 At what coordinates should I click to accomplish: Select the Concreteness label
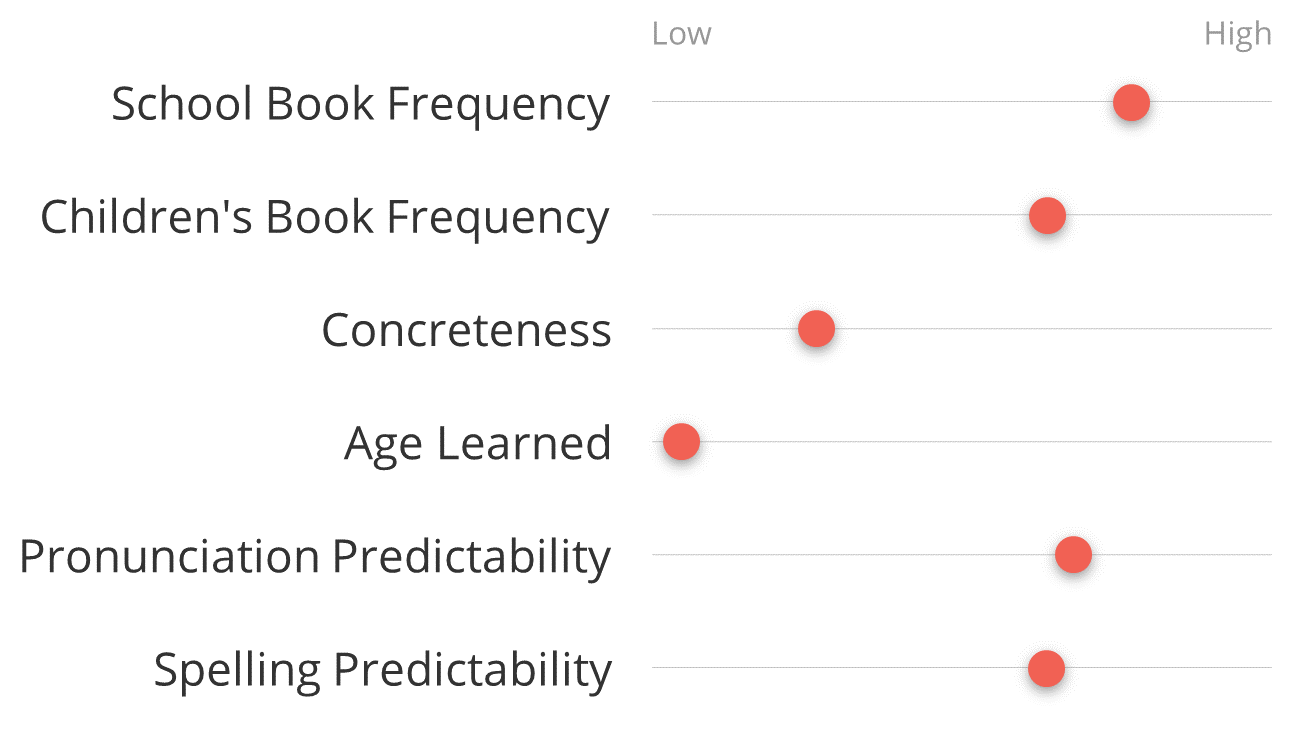pos(466,330)
